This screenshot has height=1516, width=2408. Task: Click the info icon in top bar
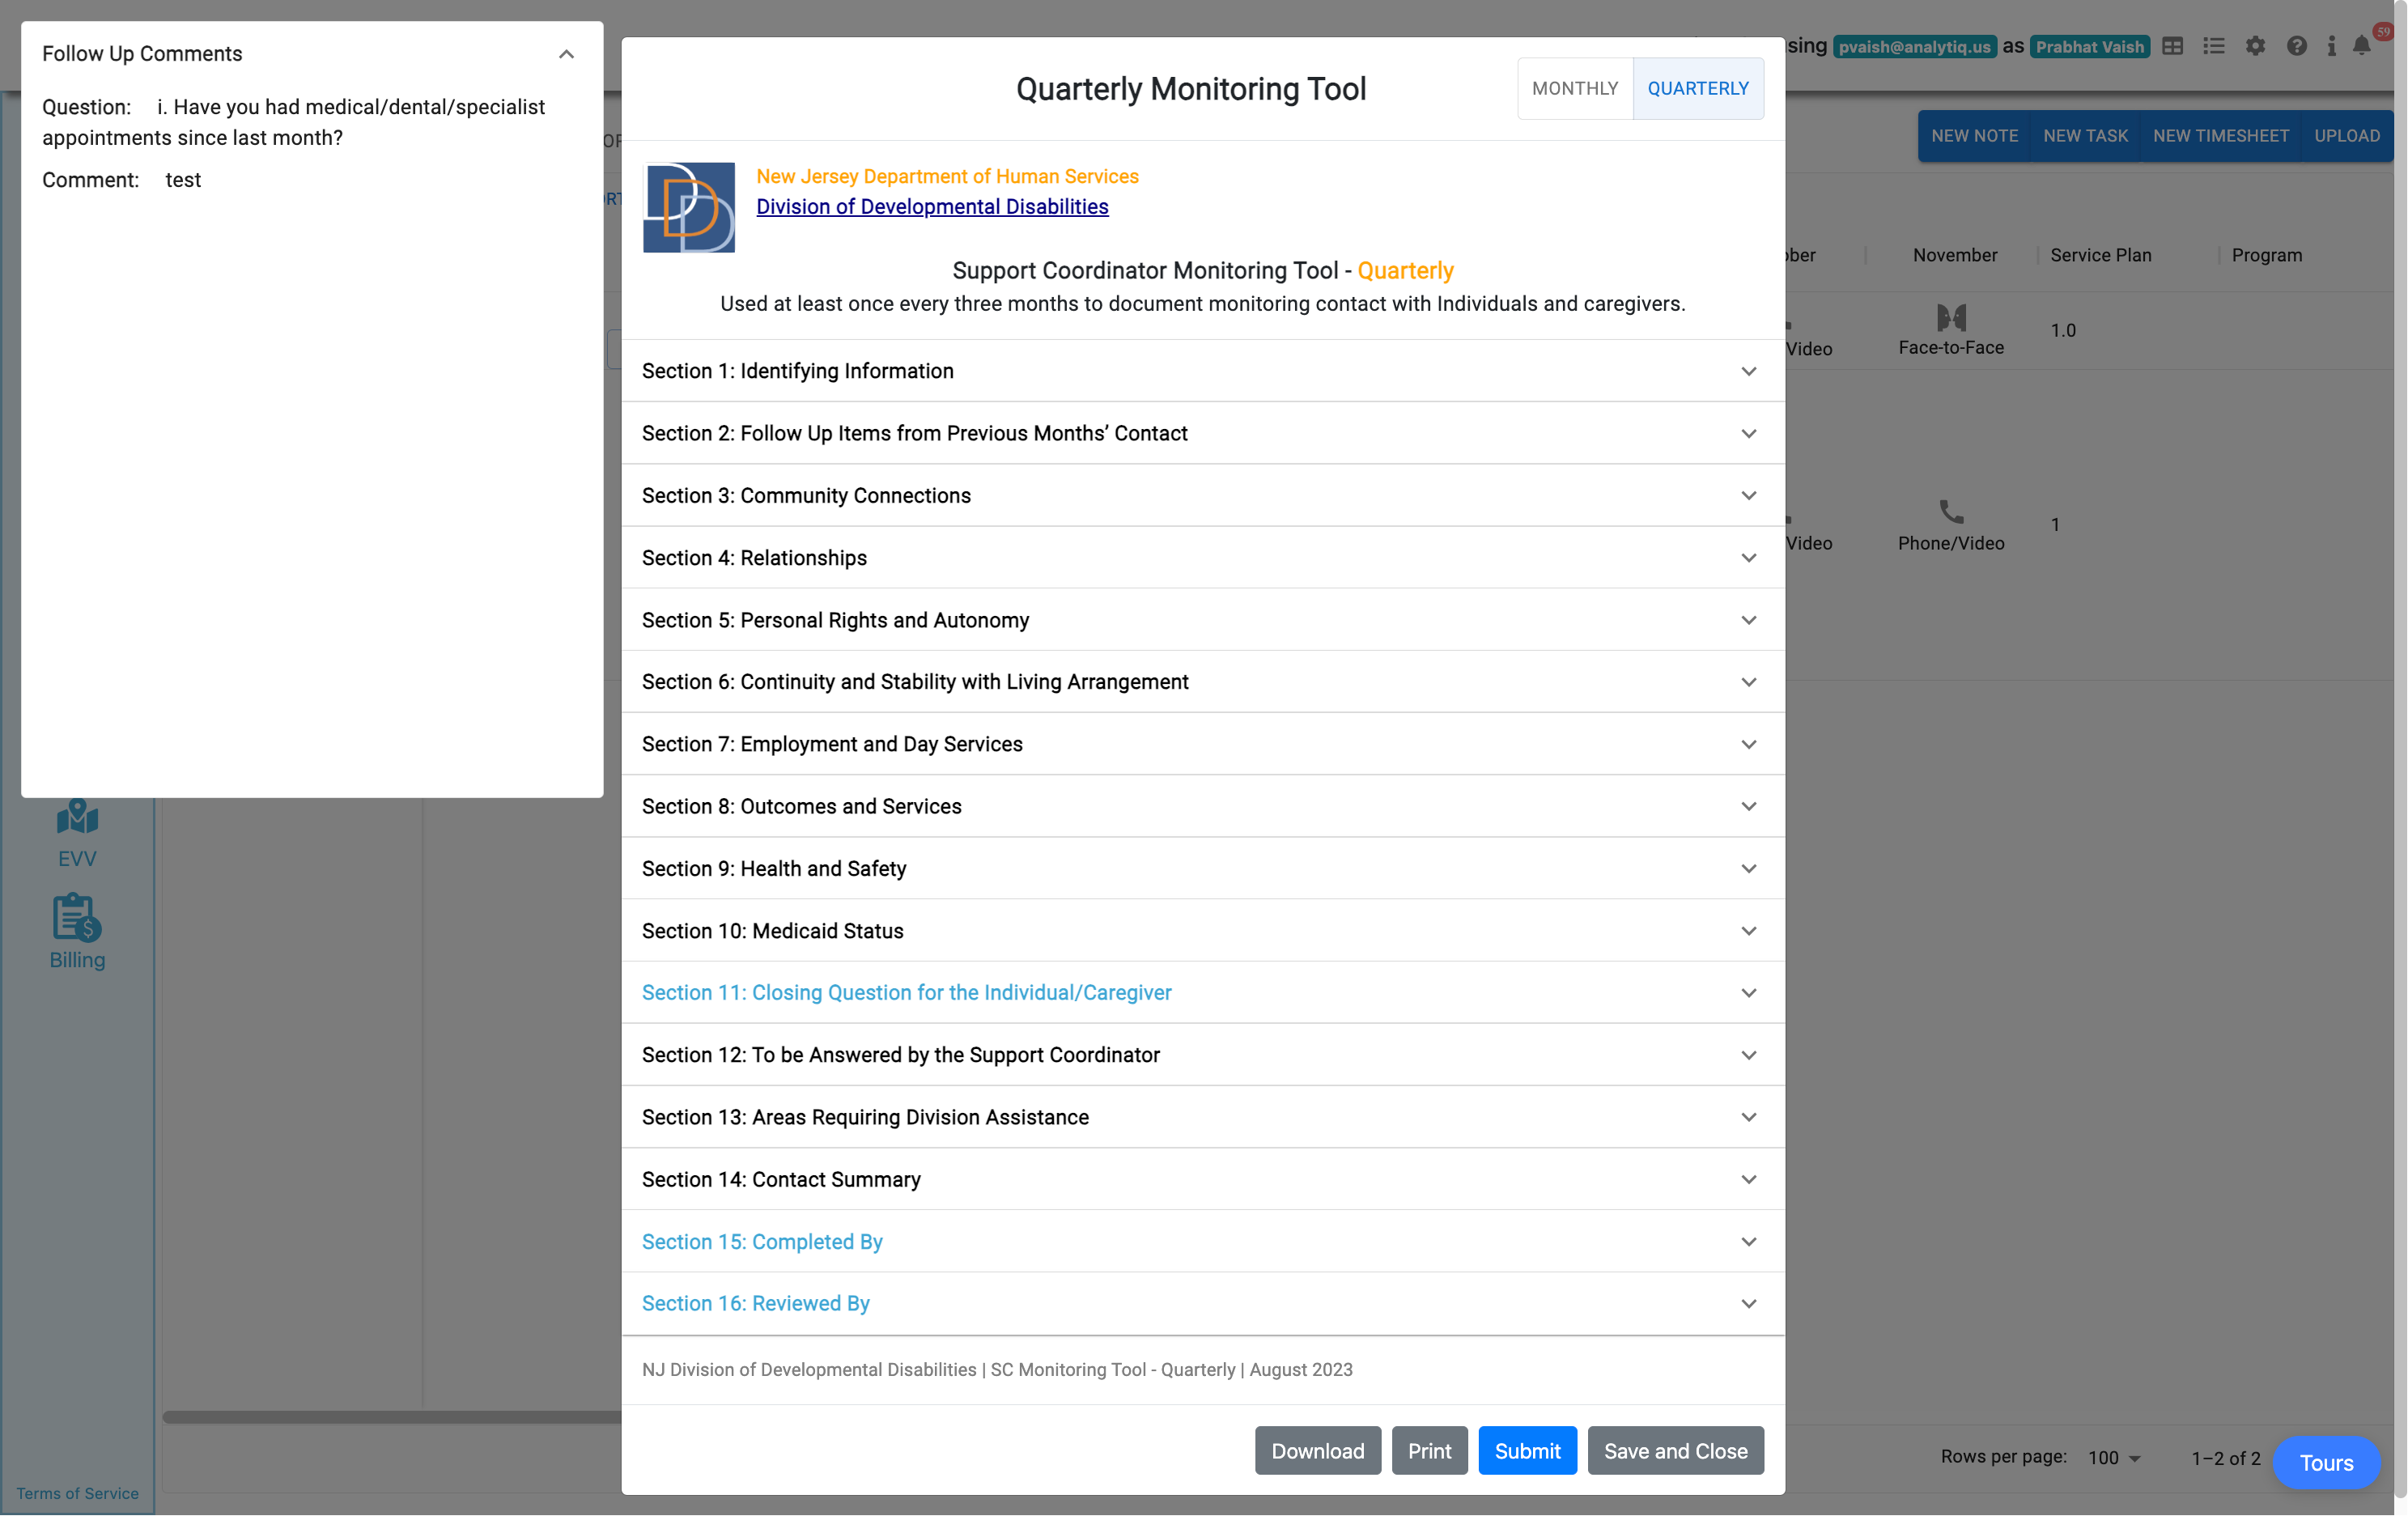pyautogui.click(x=2331, y=46)
